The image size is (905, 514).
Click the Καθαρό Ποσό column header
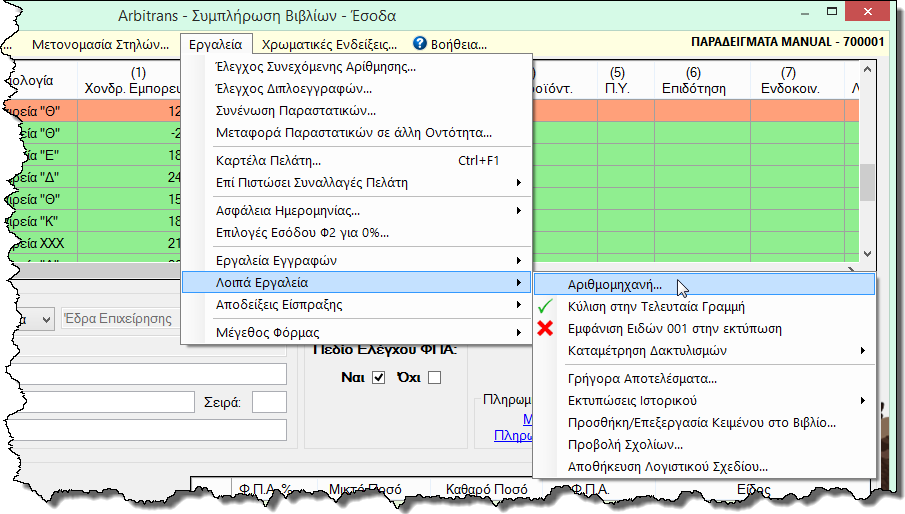pos(487,489)
